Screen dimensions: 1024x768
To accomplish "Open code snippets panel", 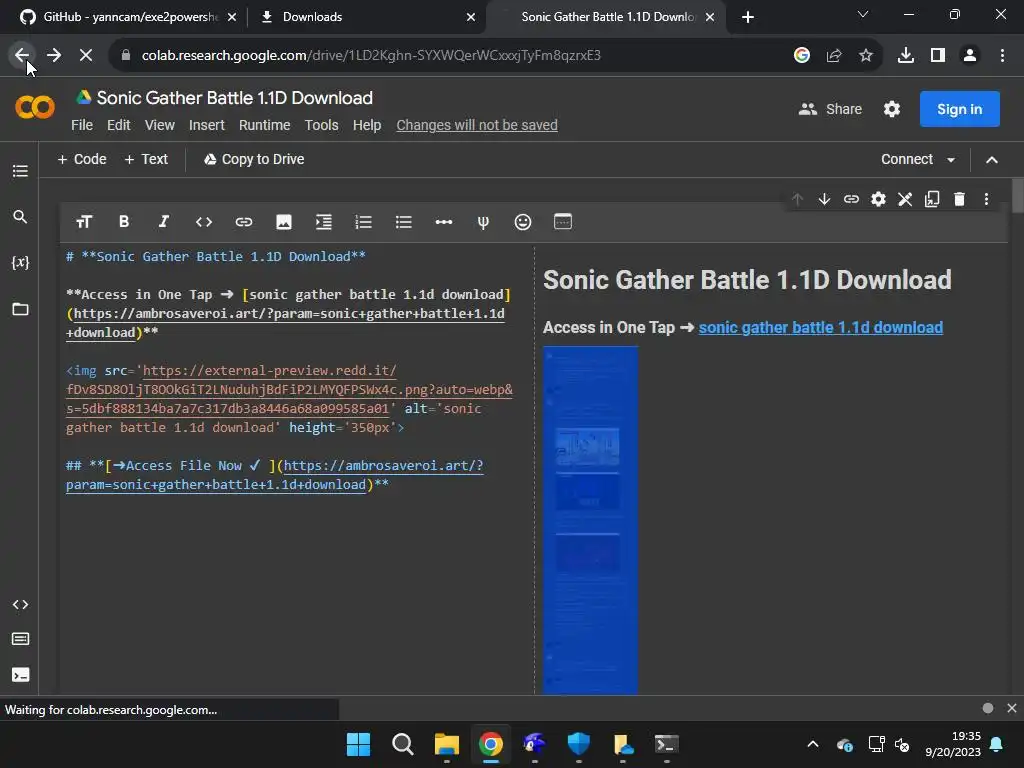I will point(20,605).
